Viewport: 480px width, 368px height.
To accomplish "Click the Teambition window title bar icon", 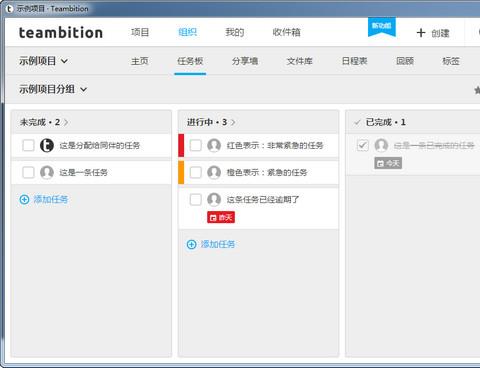I will 9,9.
